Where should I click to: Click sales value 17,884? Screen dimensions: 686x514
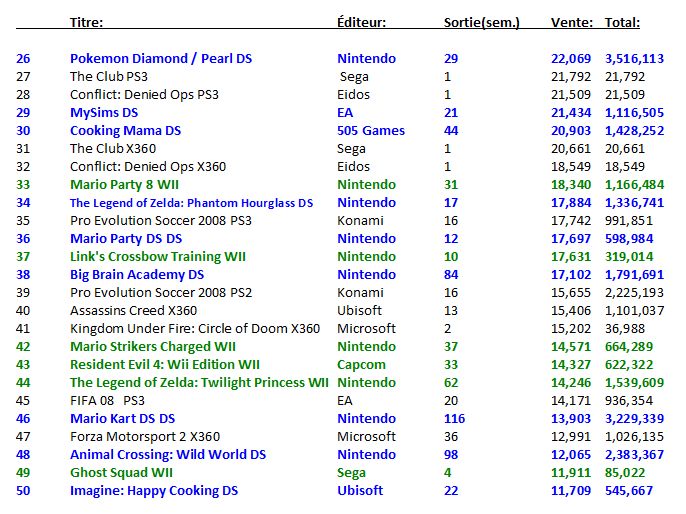pos(571,203)
